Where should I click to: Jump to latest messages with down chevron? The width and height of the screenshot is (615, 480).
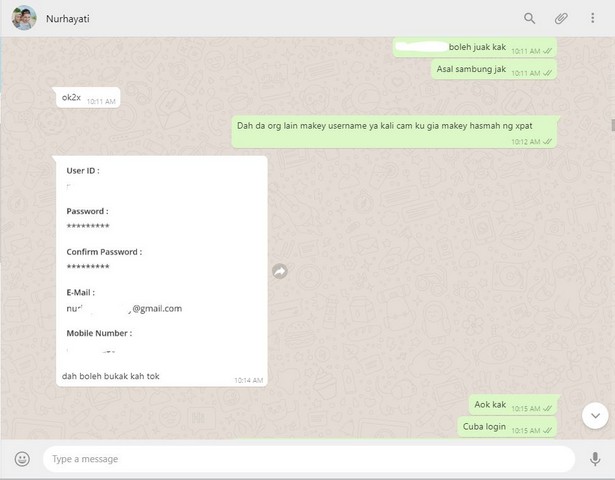point(595,416)
